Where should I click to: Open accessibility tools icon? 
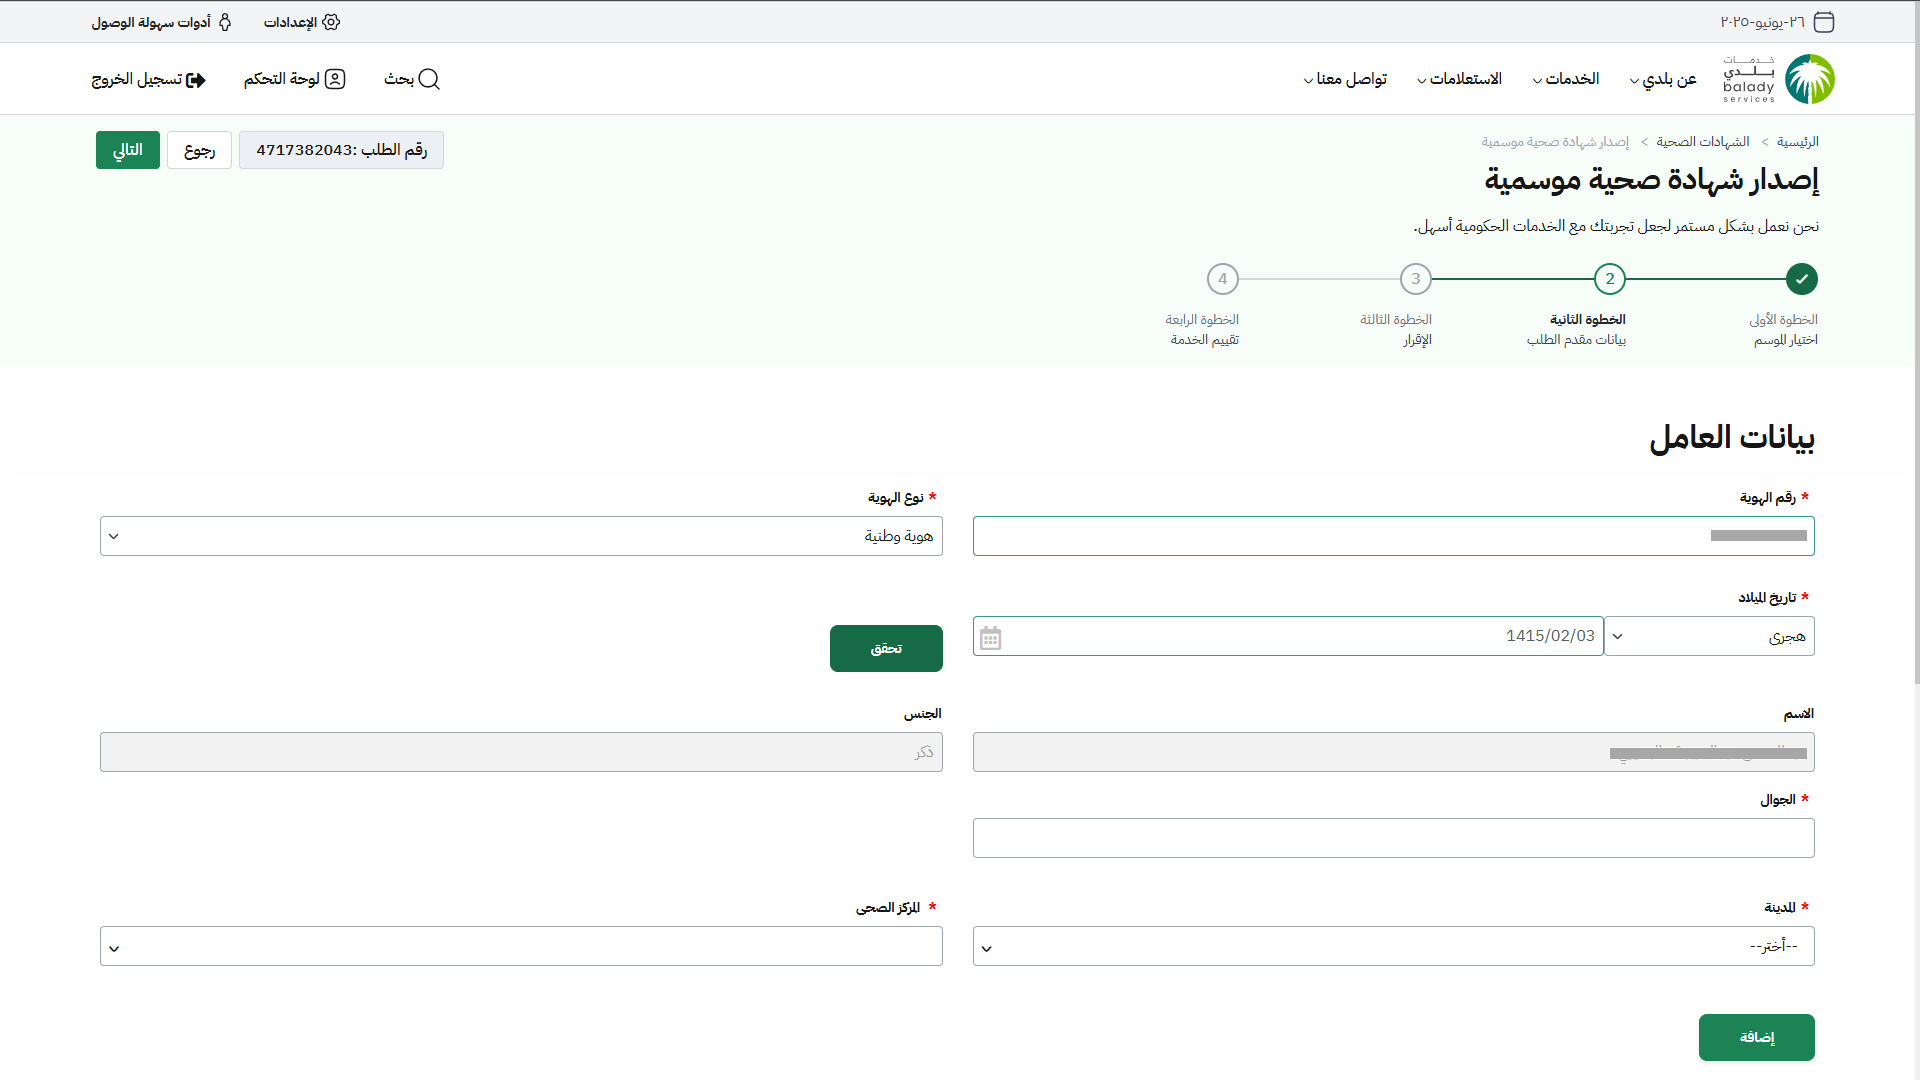coord(225,22)
